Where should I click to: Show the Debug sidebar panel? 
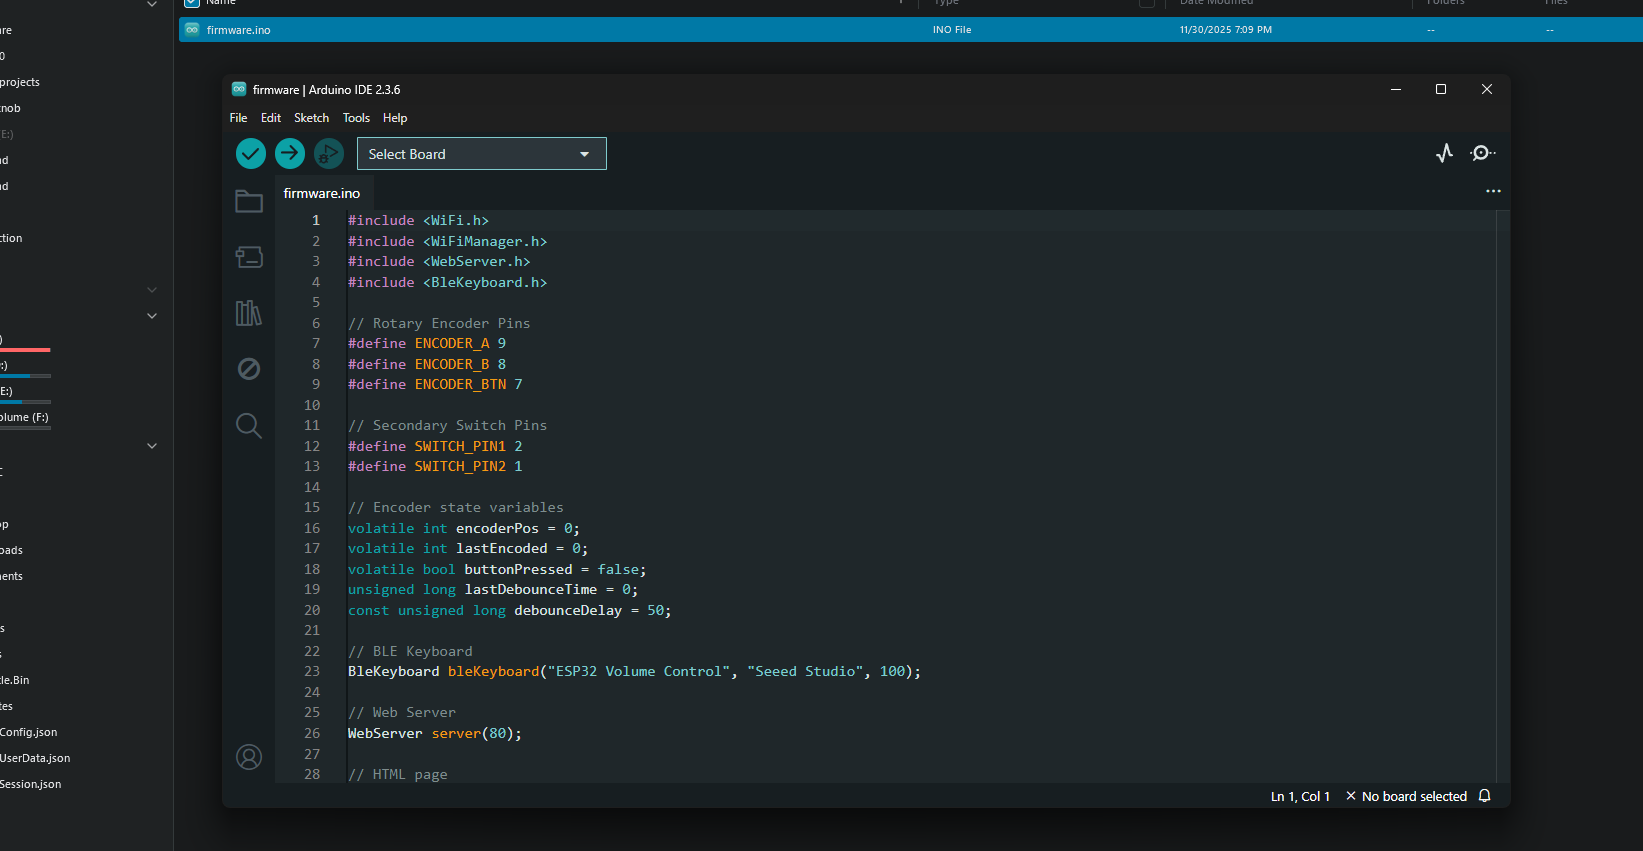[x=249, y=369]
